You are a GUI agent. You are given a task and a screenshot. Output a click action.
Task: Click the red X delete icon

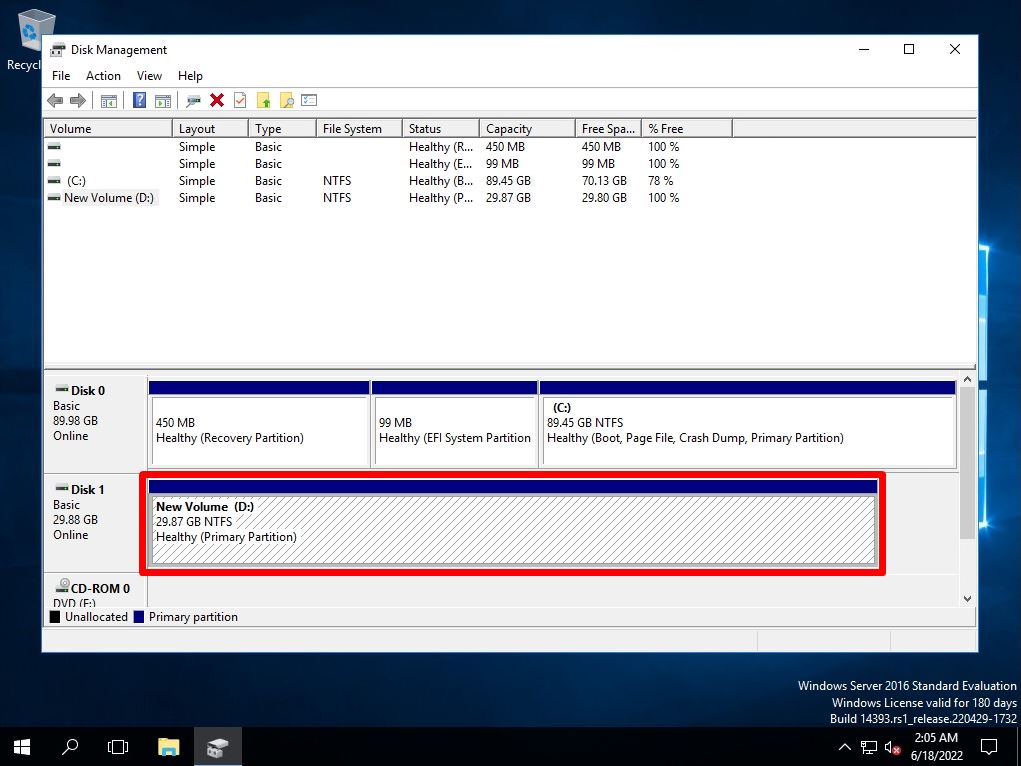tap(217, 100)
